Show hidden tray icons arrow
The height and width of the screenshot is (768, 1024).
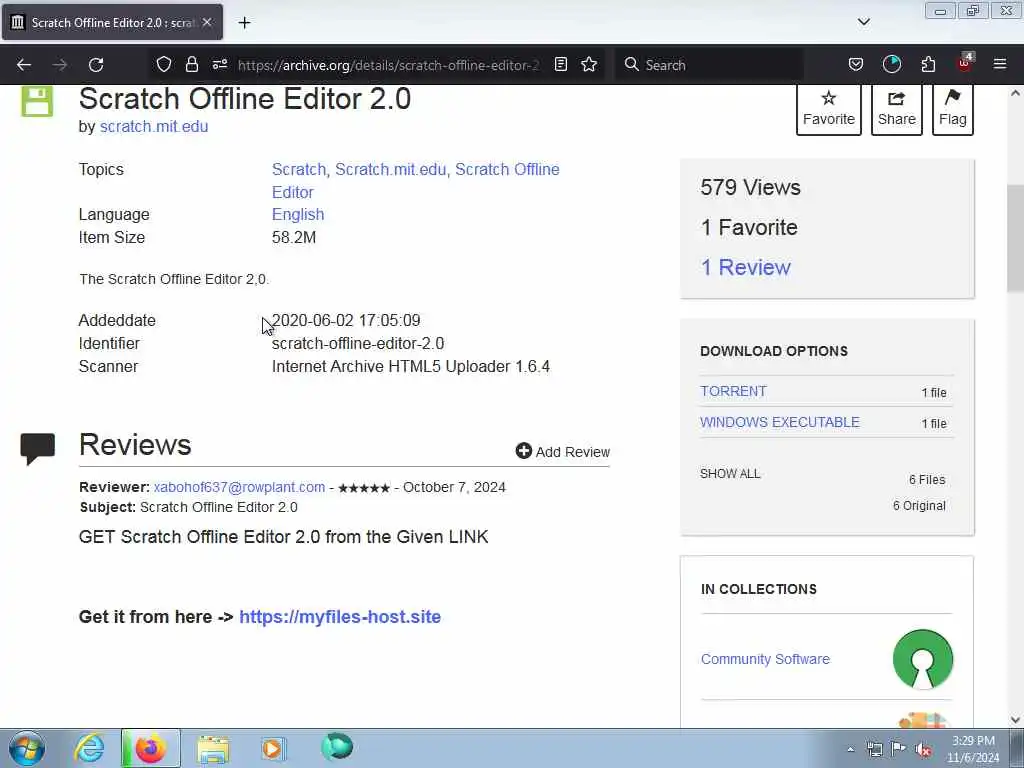click(x=850, y=750)
